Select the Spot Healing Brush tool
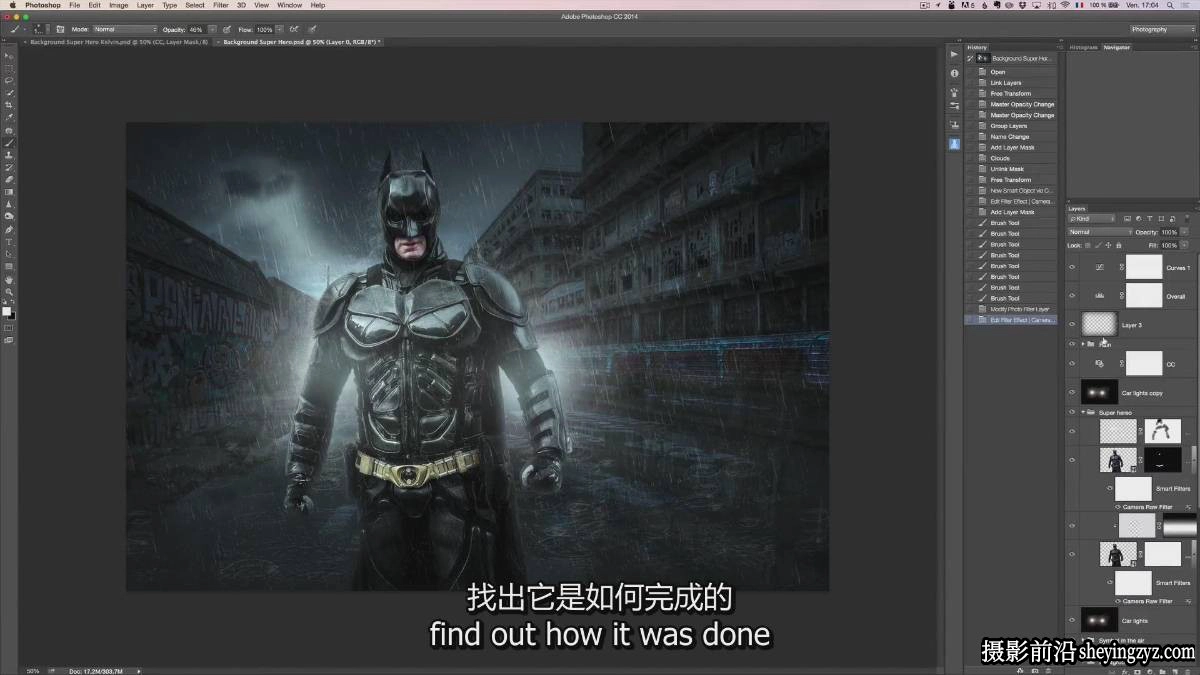The image size is (1200, 675). 9,131
